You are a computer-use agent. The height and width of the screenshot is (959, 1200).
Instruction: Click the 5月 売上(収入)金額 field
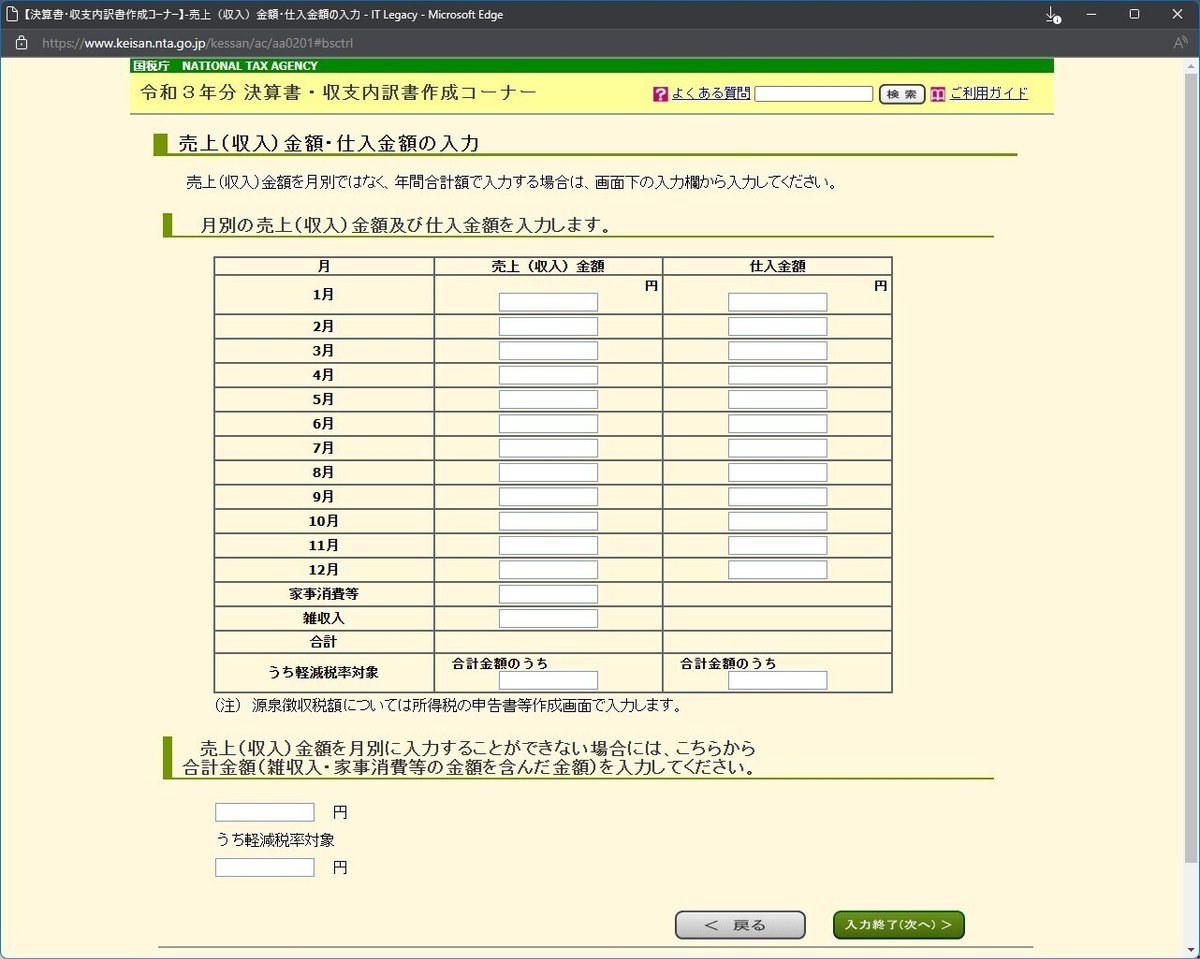tap(548, 399)
